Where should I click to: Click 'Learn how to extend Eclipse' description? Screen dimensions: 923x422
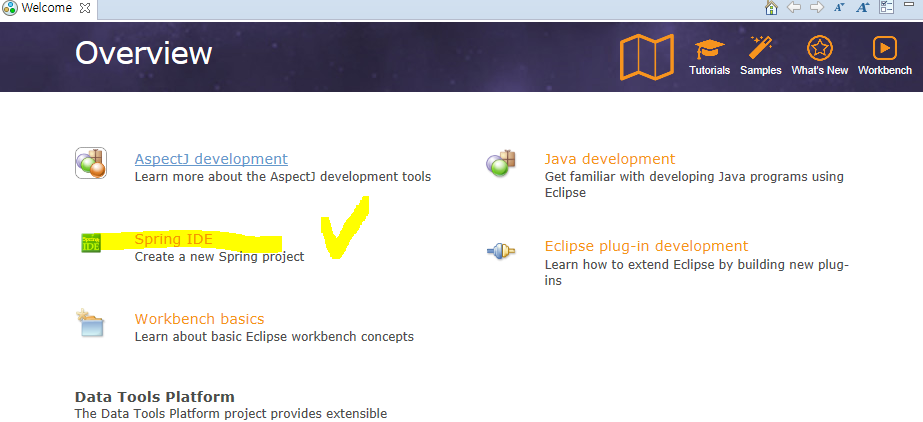pos(696,273)
